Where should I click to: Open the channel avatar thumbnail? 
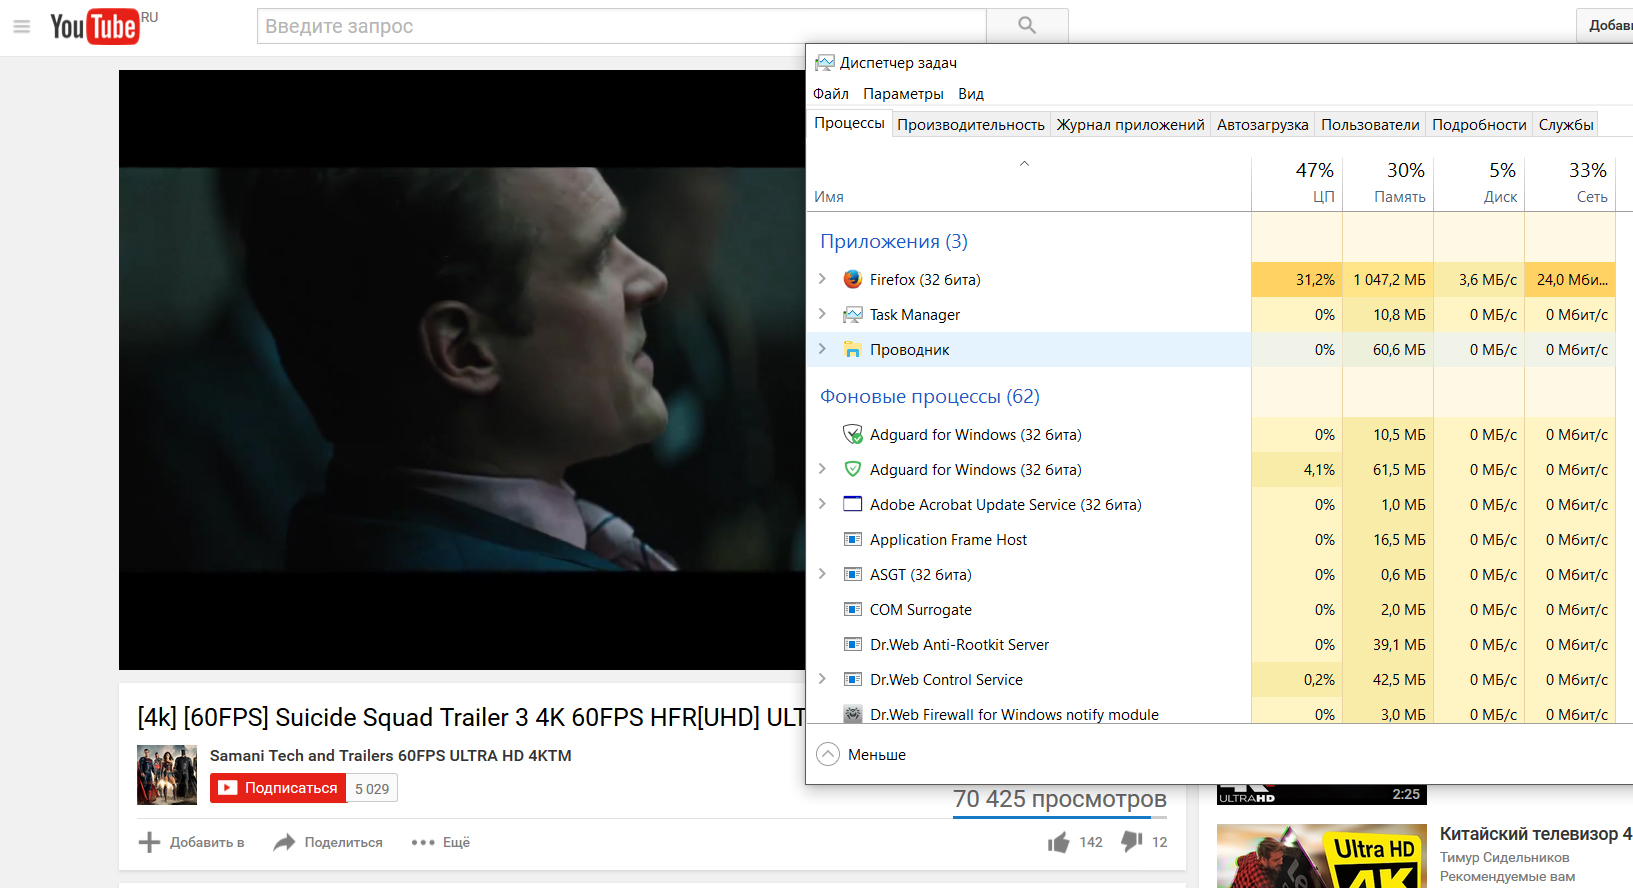pos(167,775)
